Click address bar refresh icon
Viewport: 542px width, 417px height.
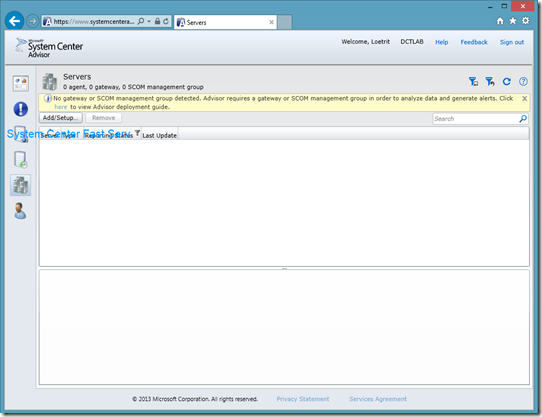coord(166,21)
